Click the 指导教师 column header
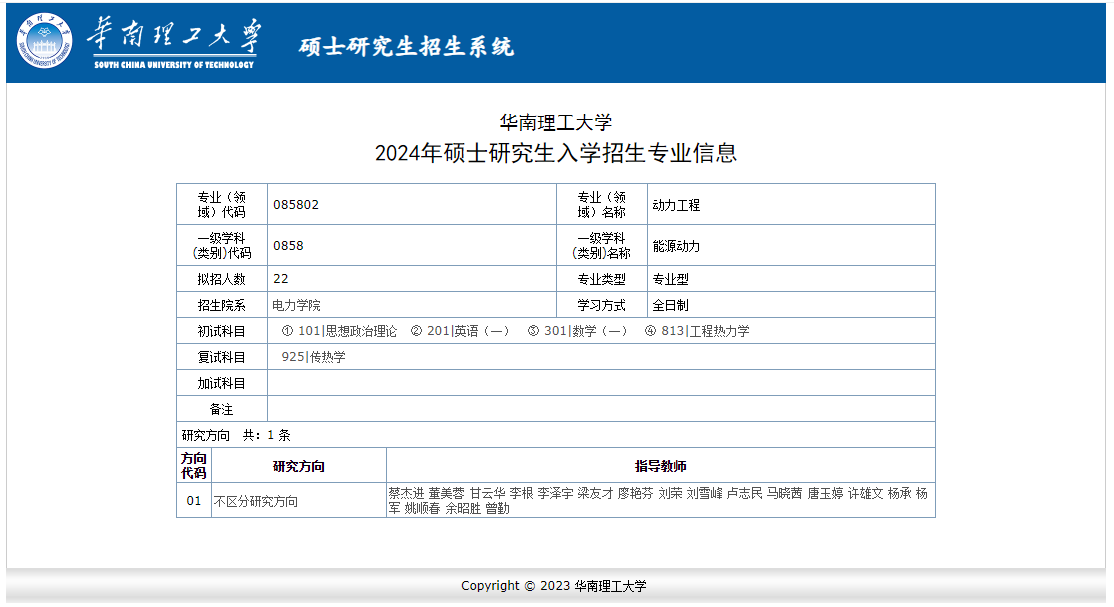The image size is (1114, 607). click(x=660, y=466)
